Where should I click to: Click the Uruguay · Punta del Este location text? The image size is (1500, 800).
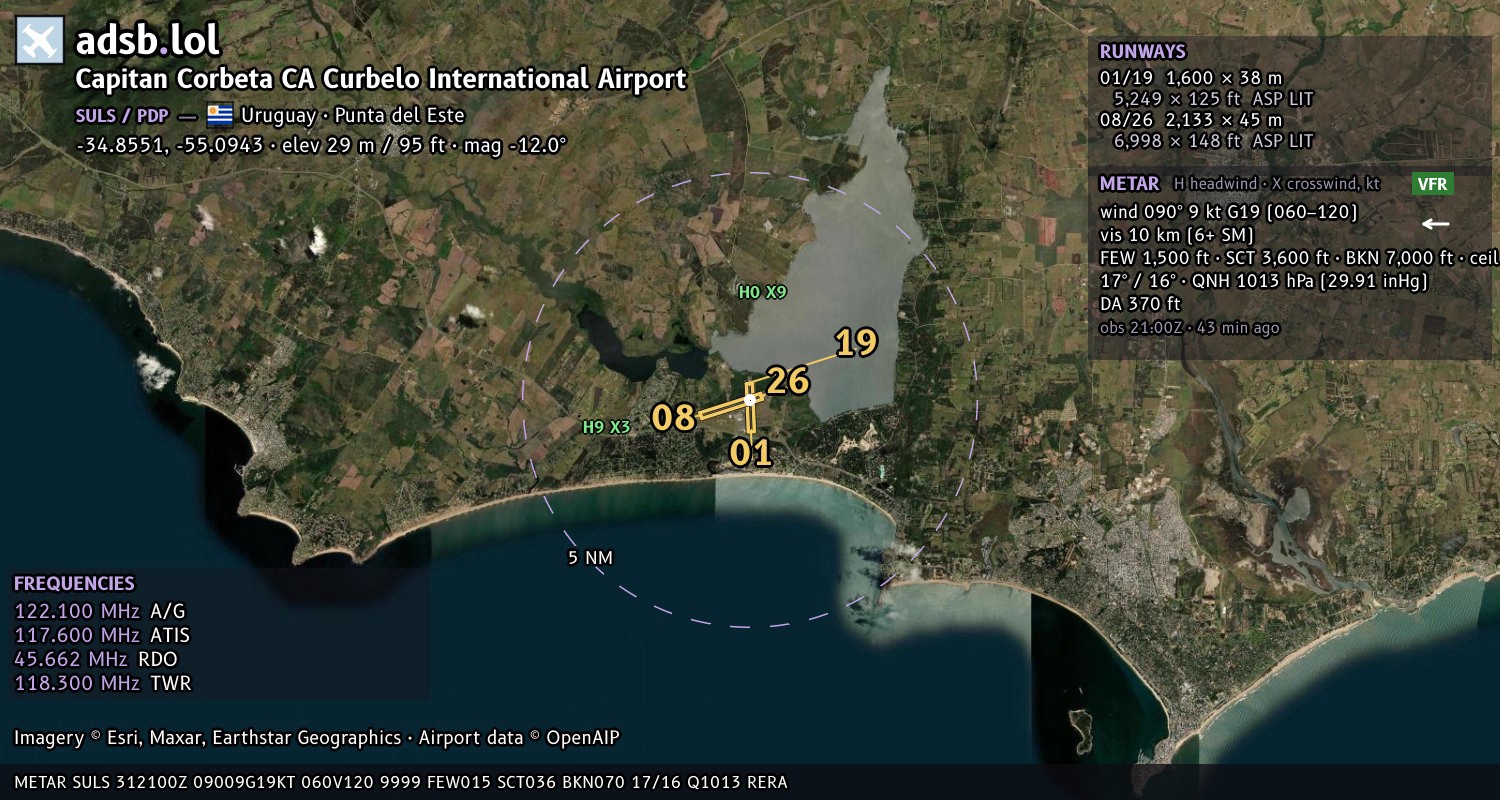coord(353,115)
